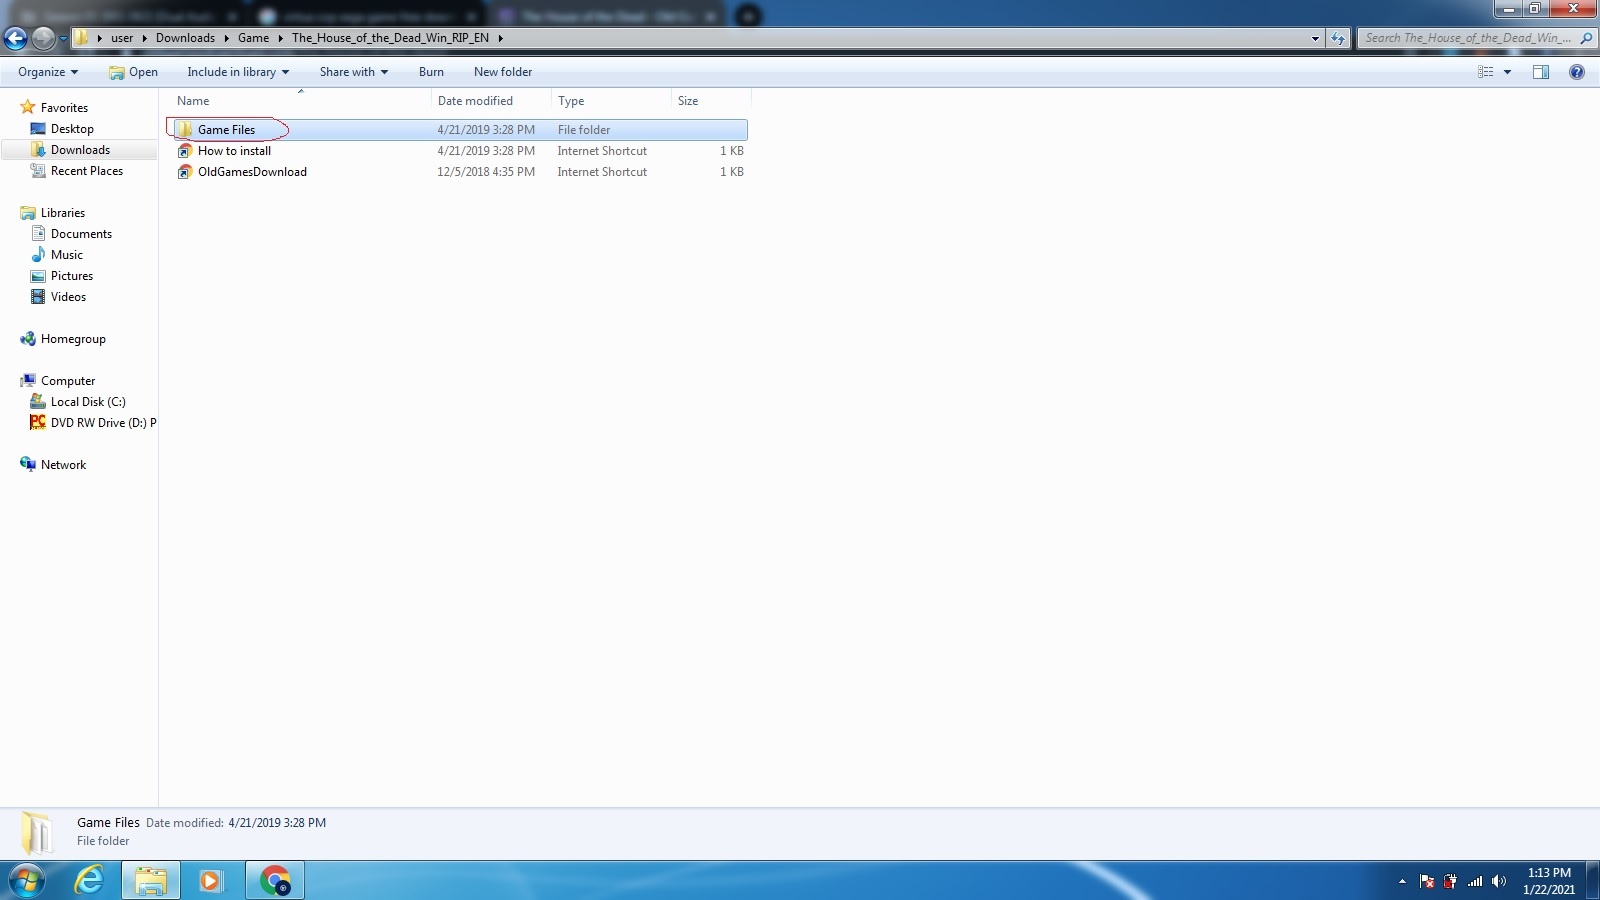1600x900 pixels.
Task: Click the Help question mark icon
Action: (1577, 72)
